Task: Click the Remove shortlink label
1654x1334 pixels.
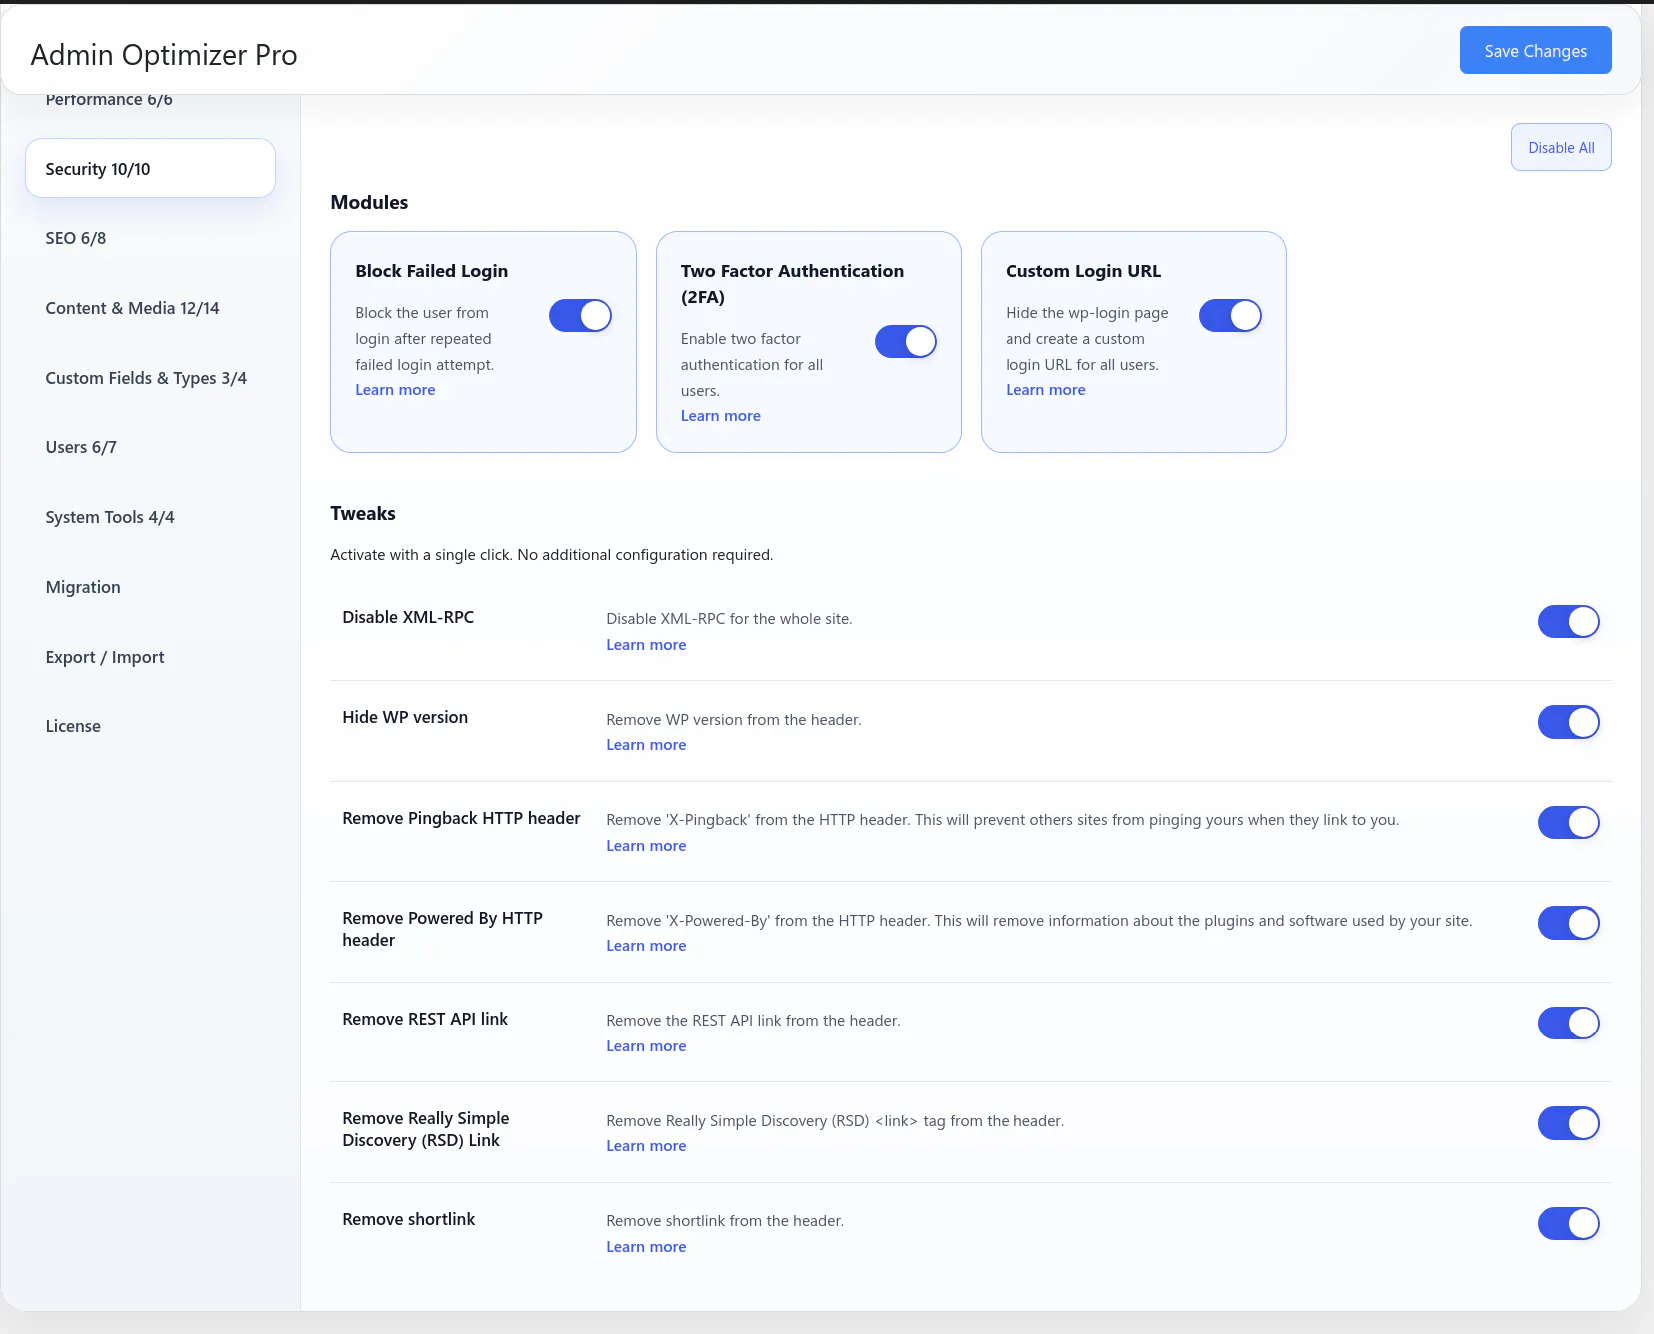Action: point(409,1219)
